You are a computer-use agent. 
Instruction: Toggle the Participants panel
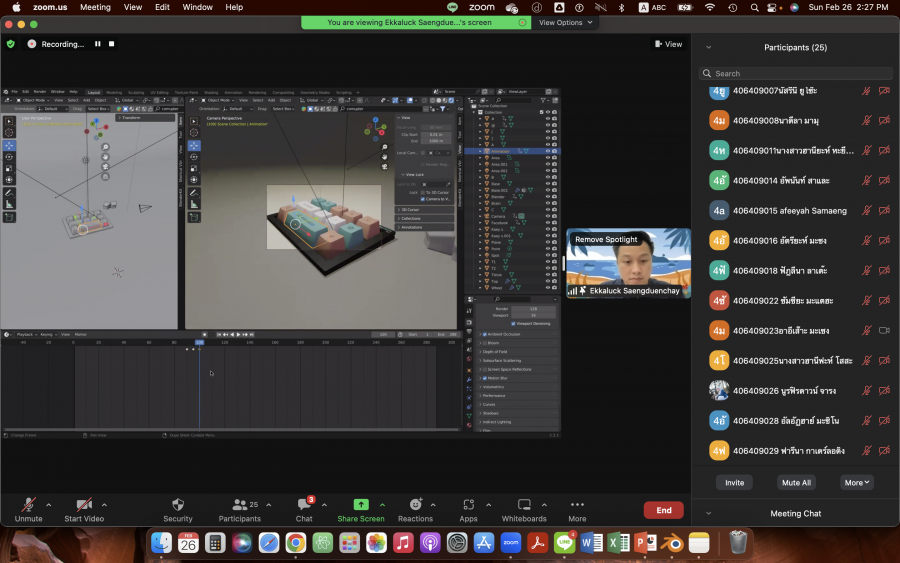pos(240,506)
